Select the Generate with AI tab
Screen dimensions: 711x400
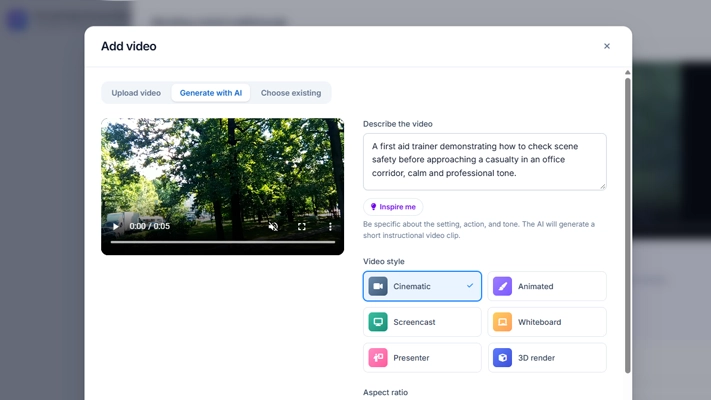click(x=211, y=93)
